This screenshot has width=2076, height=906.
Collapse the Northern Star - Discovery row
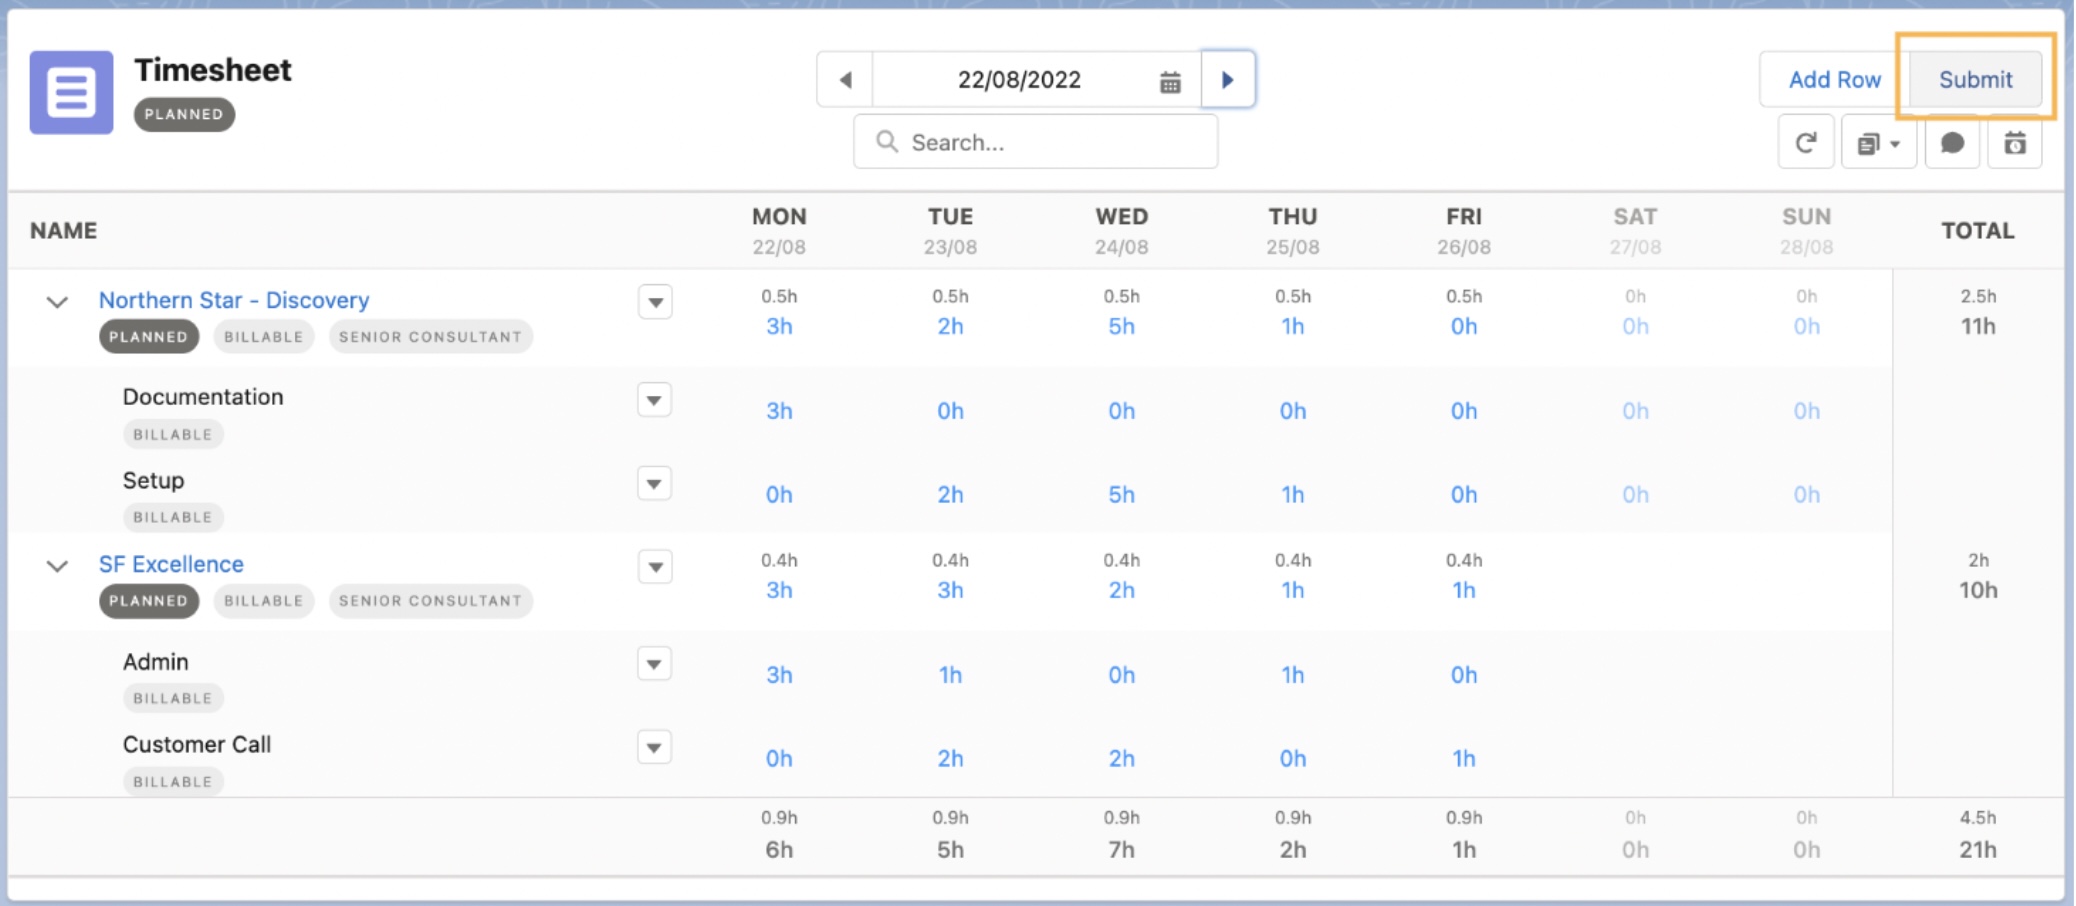(x=57, y=301)
